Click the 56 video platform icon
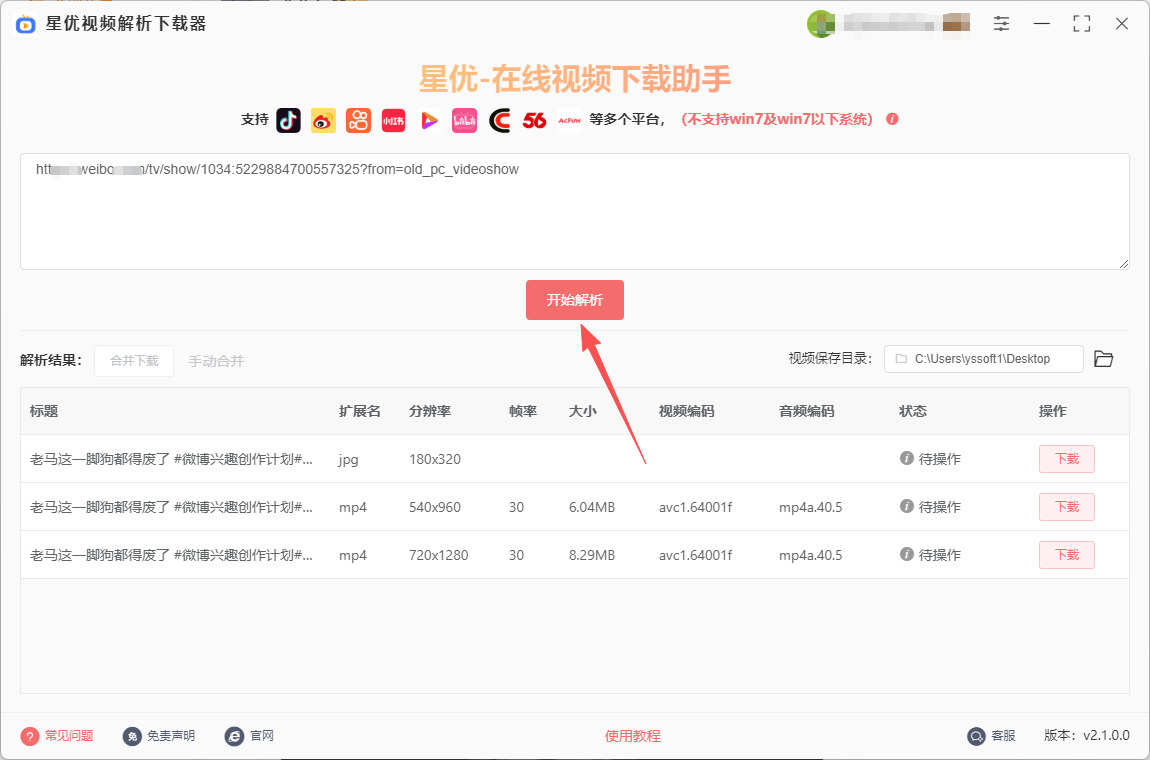The width and height of the screenshot is (1150, 760). click(535, 120)
